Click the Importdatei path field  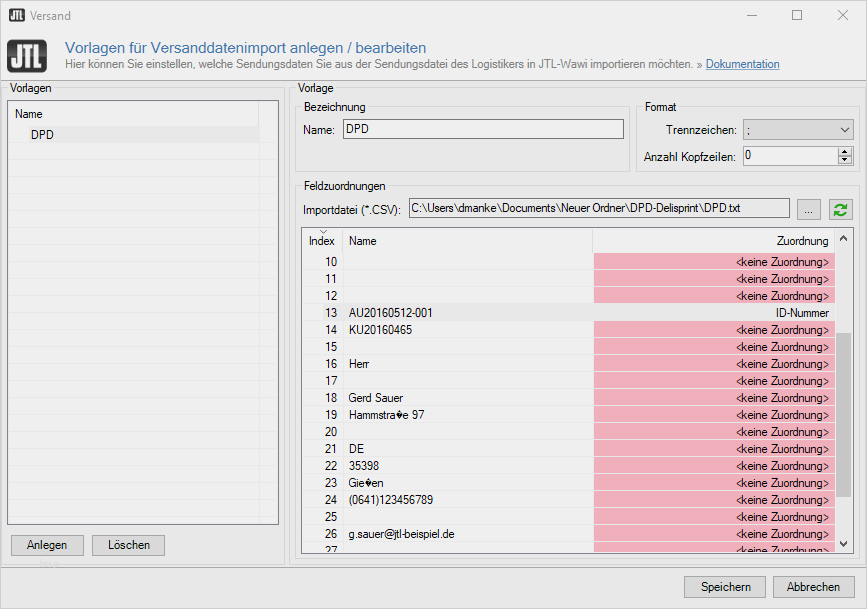(599, 208)
